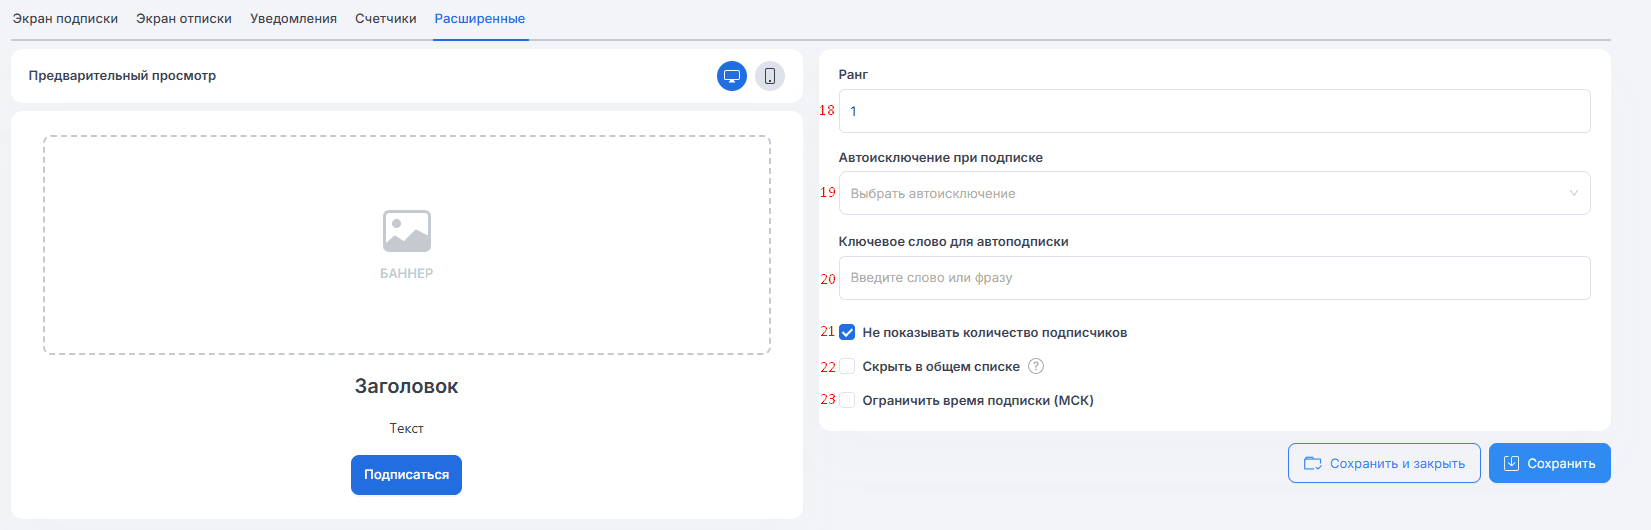Viewport: 1651px width, 530px height.
Task: Select the Расширенные tab
Action: (480, 19)
